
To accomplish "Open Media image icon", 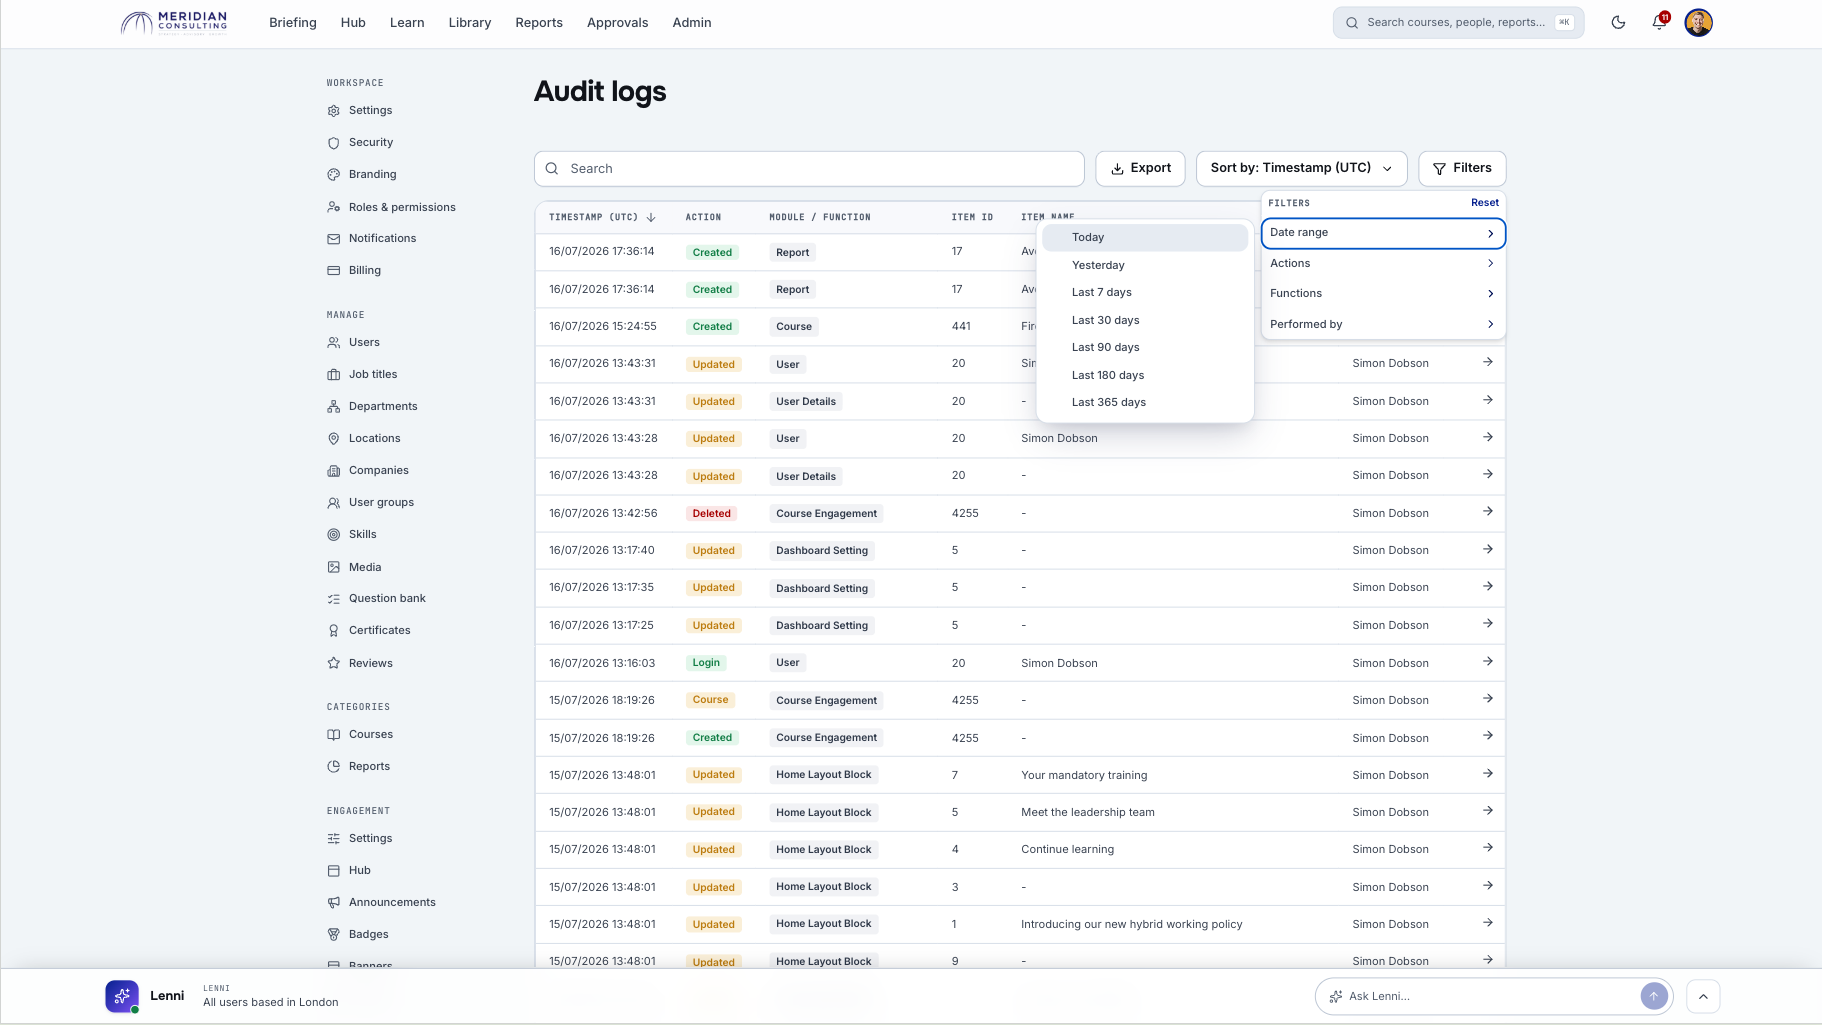I will (334, 567).
